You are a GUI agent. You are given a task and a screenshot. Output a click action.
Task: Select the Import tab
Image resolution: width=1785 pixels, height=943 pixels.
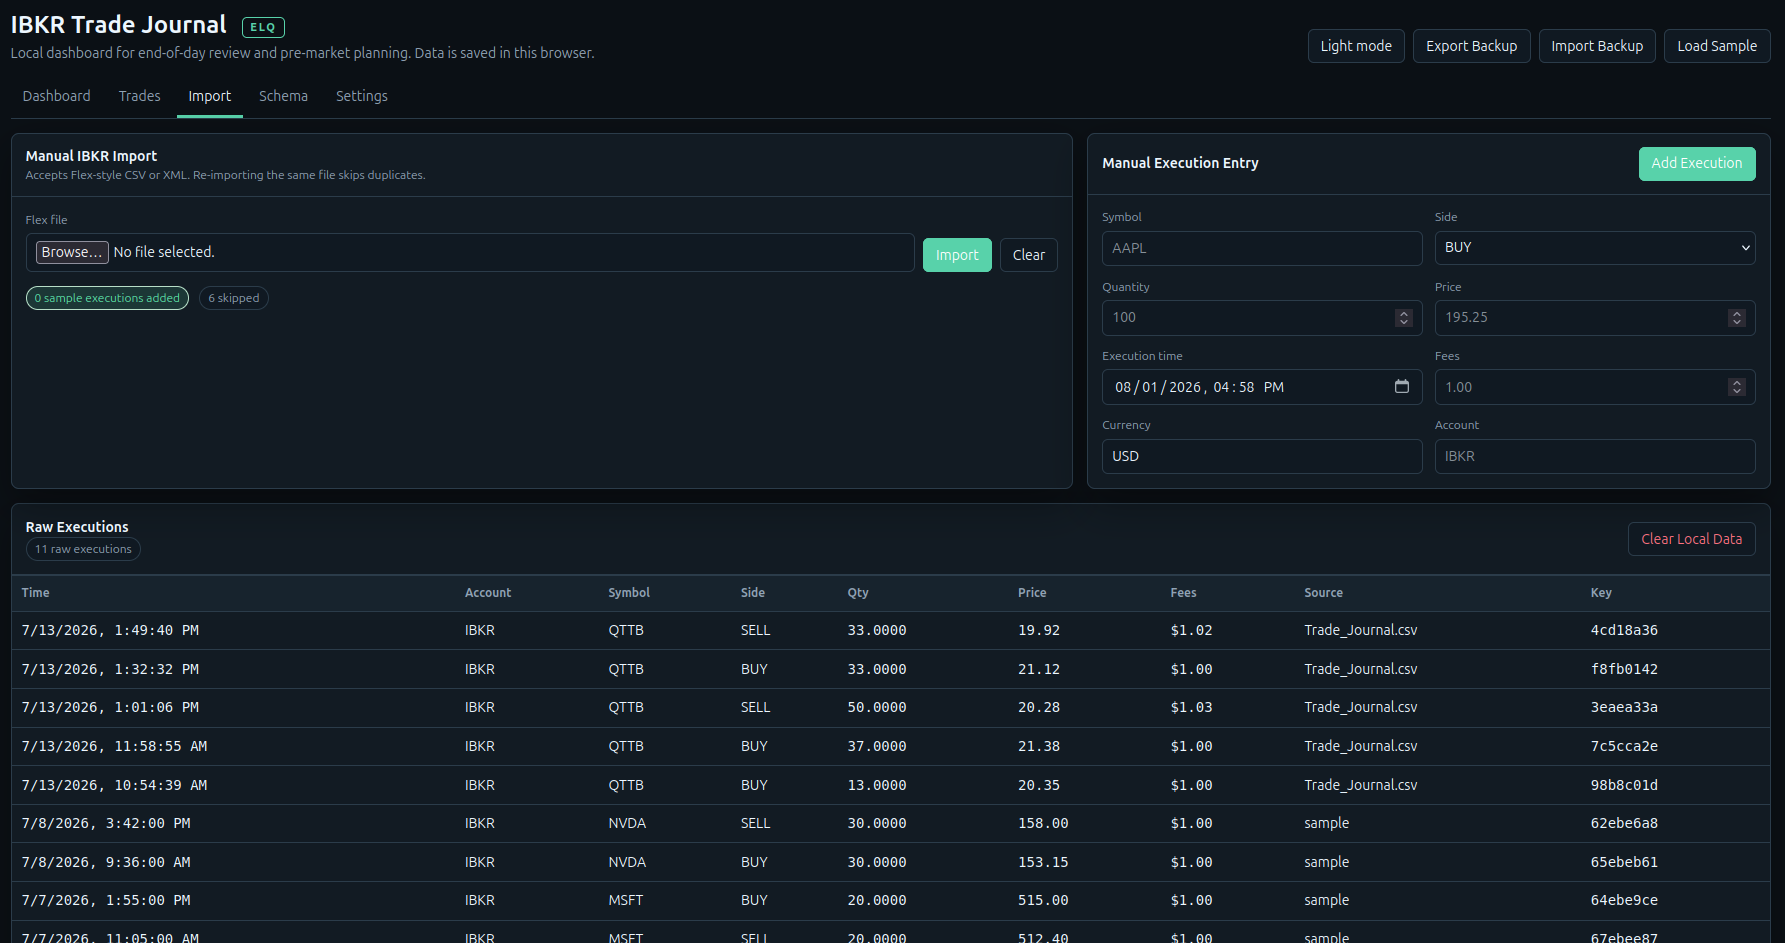click(x=210, y=96)
